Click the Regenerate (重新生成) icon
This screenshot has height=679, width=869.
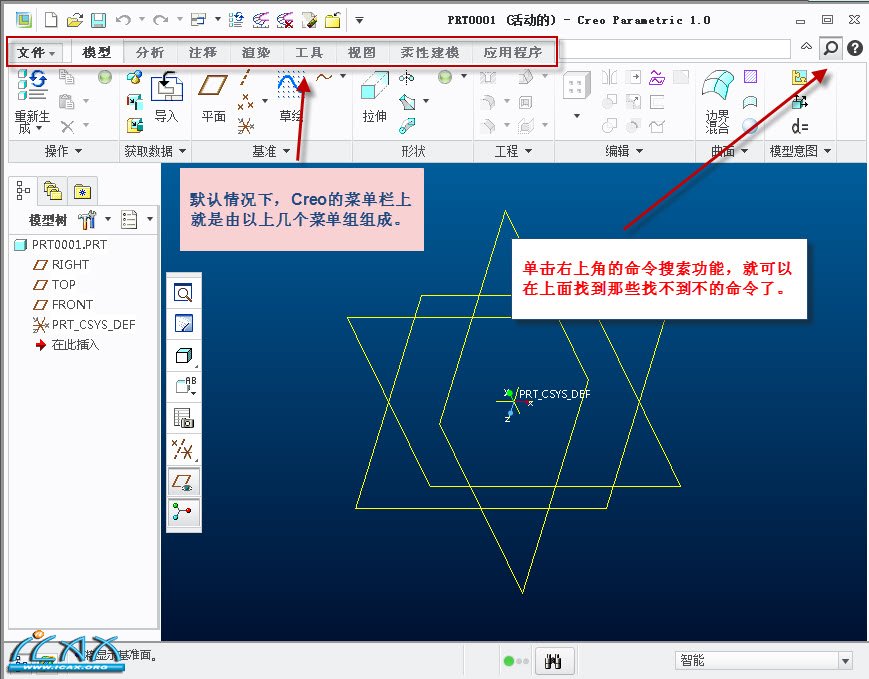32,101
